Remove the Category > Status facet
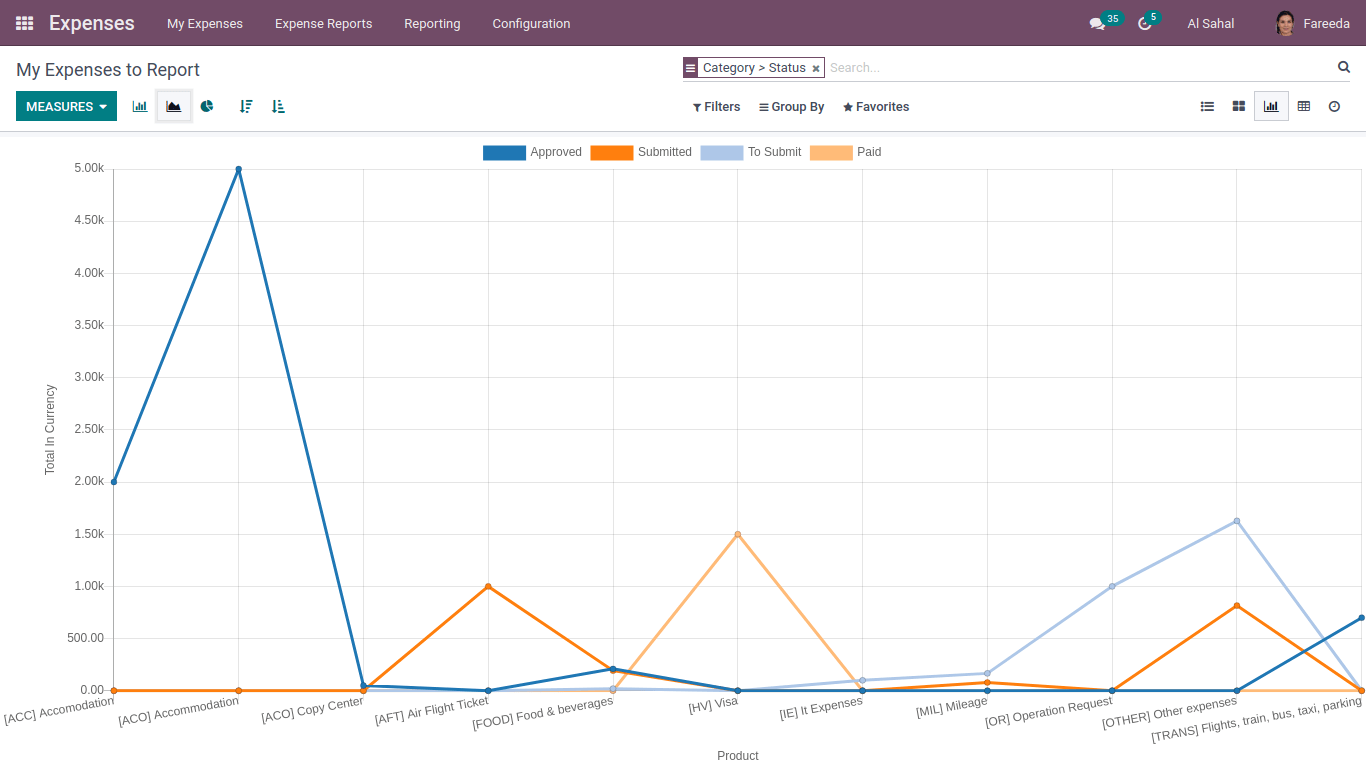 [x=816, y=68]
